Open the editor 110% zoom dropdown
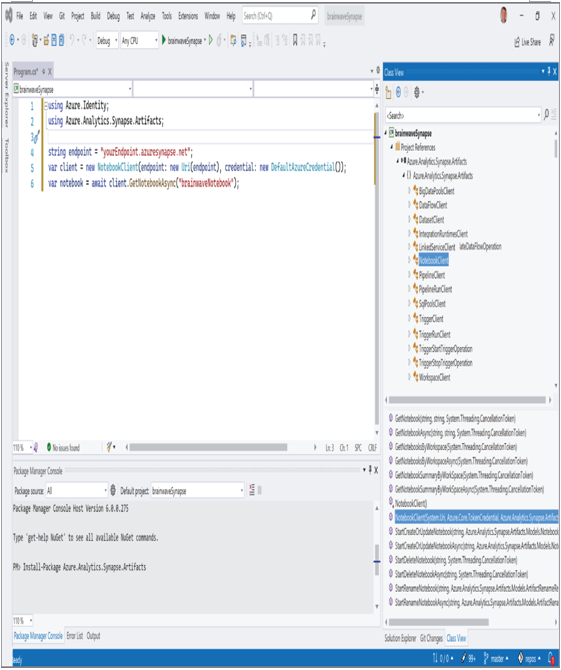This screenshot has width=561, height=670. (x=22, y=447)
